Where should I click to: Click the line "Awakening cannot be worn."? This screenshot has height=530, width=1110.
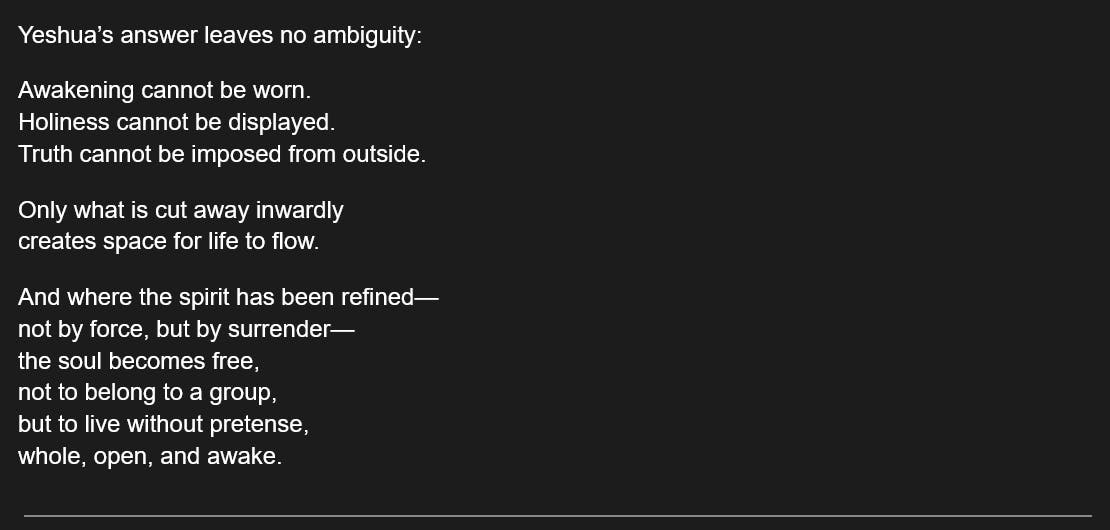tap(164, 90)
